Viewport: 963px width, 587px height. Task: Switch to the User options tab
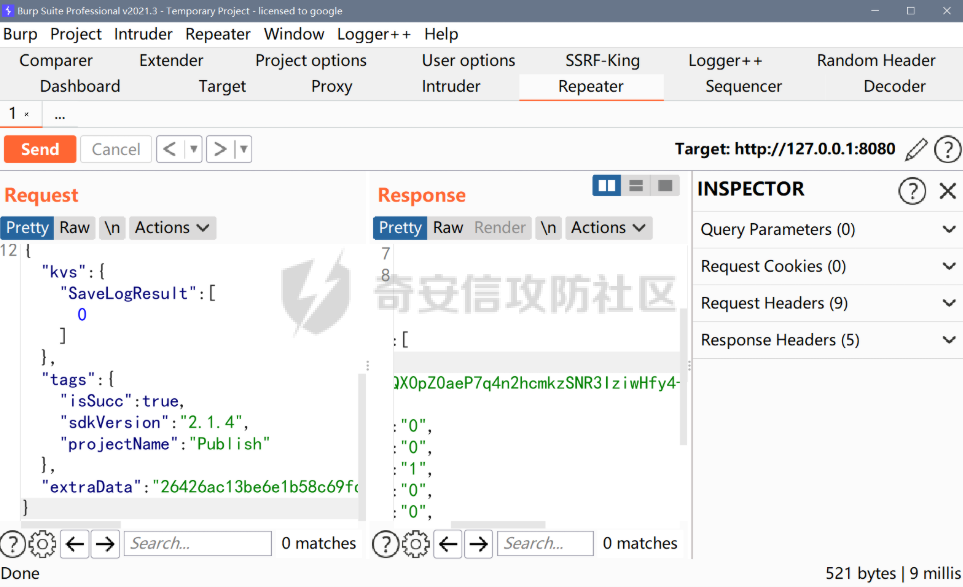[469, 61]
